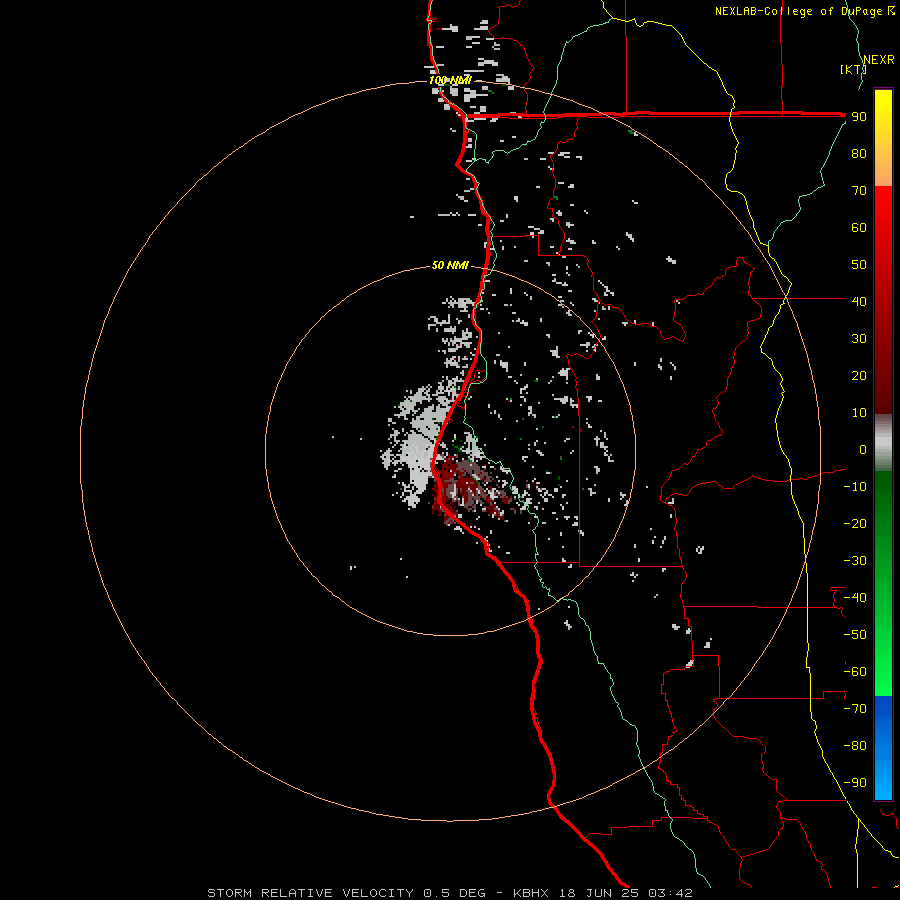This screenshot has height=900, width=900.
Task: Click the 10 value on the velocity scale
Action: [x=859, y=413]
